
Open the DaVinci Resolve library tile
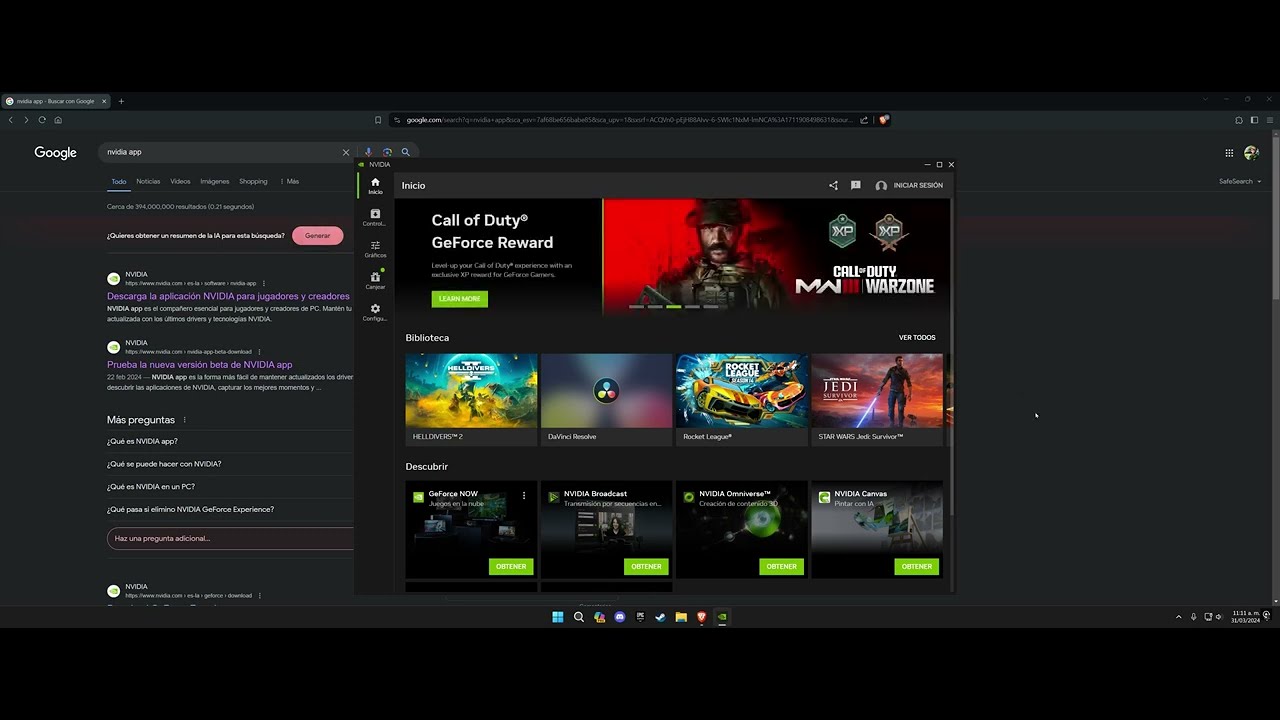coord(606,399)
